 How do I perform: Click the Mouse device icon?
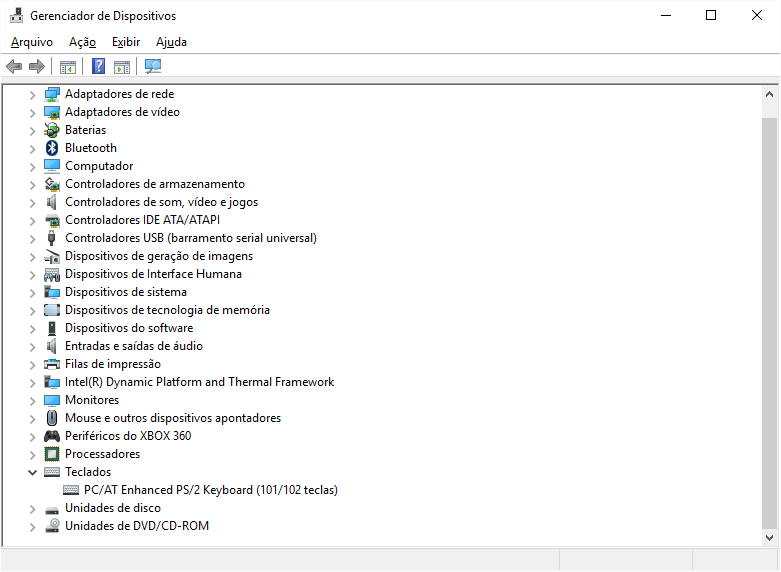(x=52, y=418)
